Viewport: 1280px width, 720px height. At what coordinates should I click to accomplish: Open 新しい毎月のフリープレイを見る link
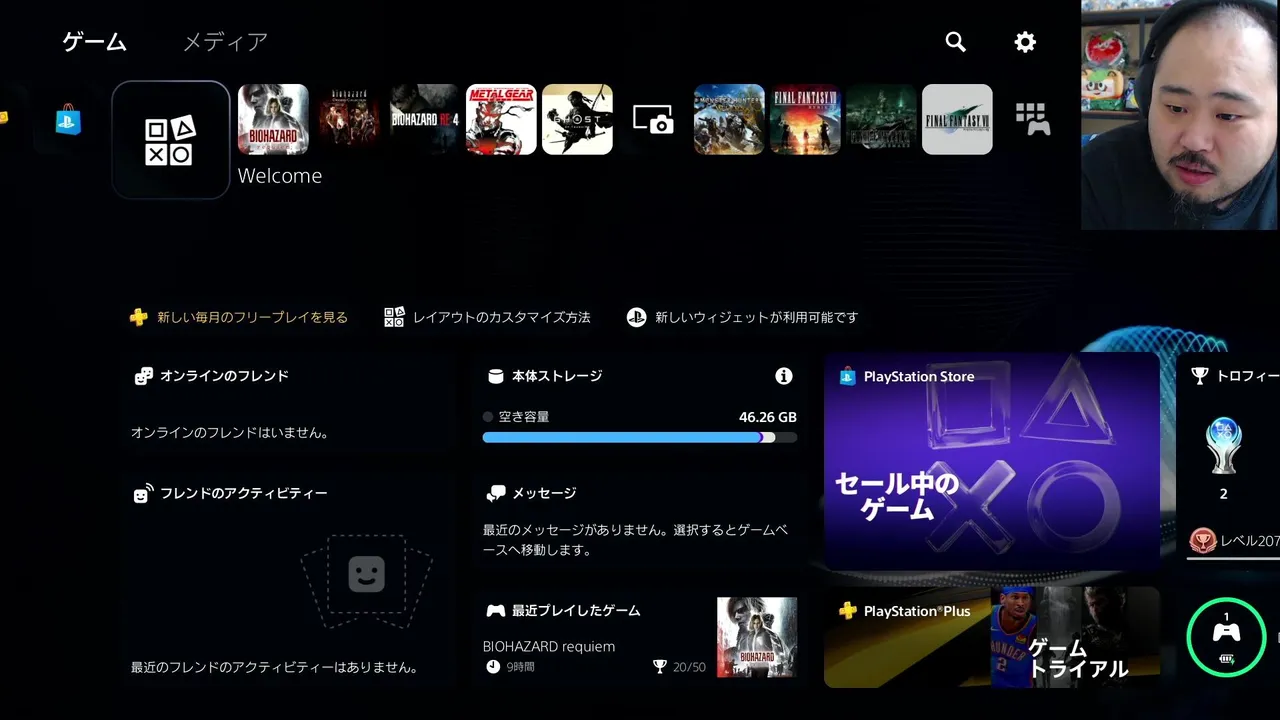click(239, 317)
